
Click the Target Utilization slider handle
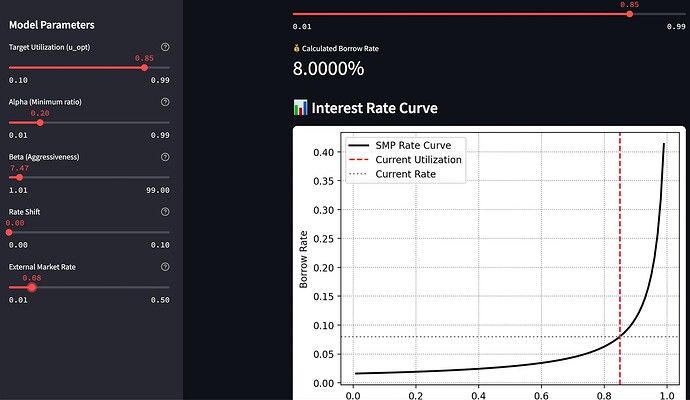point(144,68)
